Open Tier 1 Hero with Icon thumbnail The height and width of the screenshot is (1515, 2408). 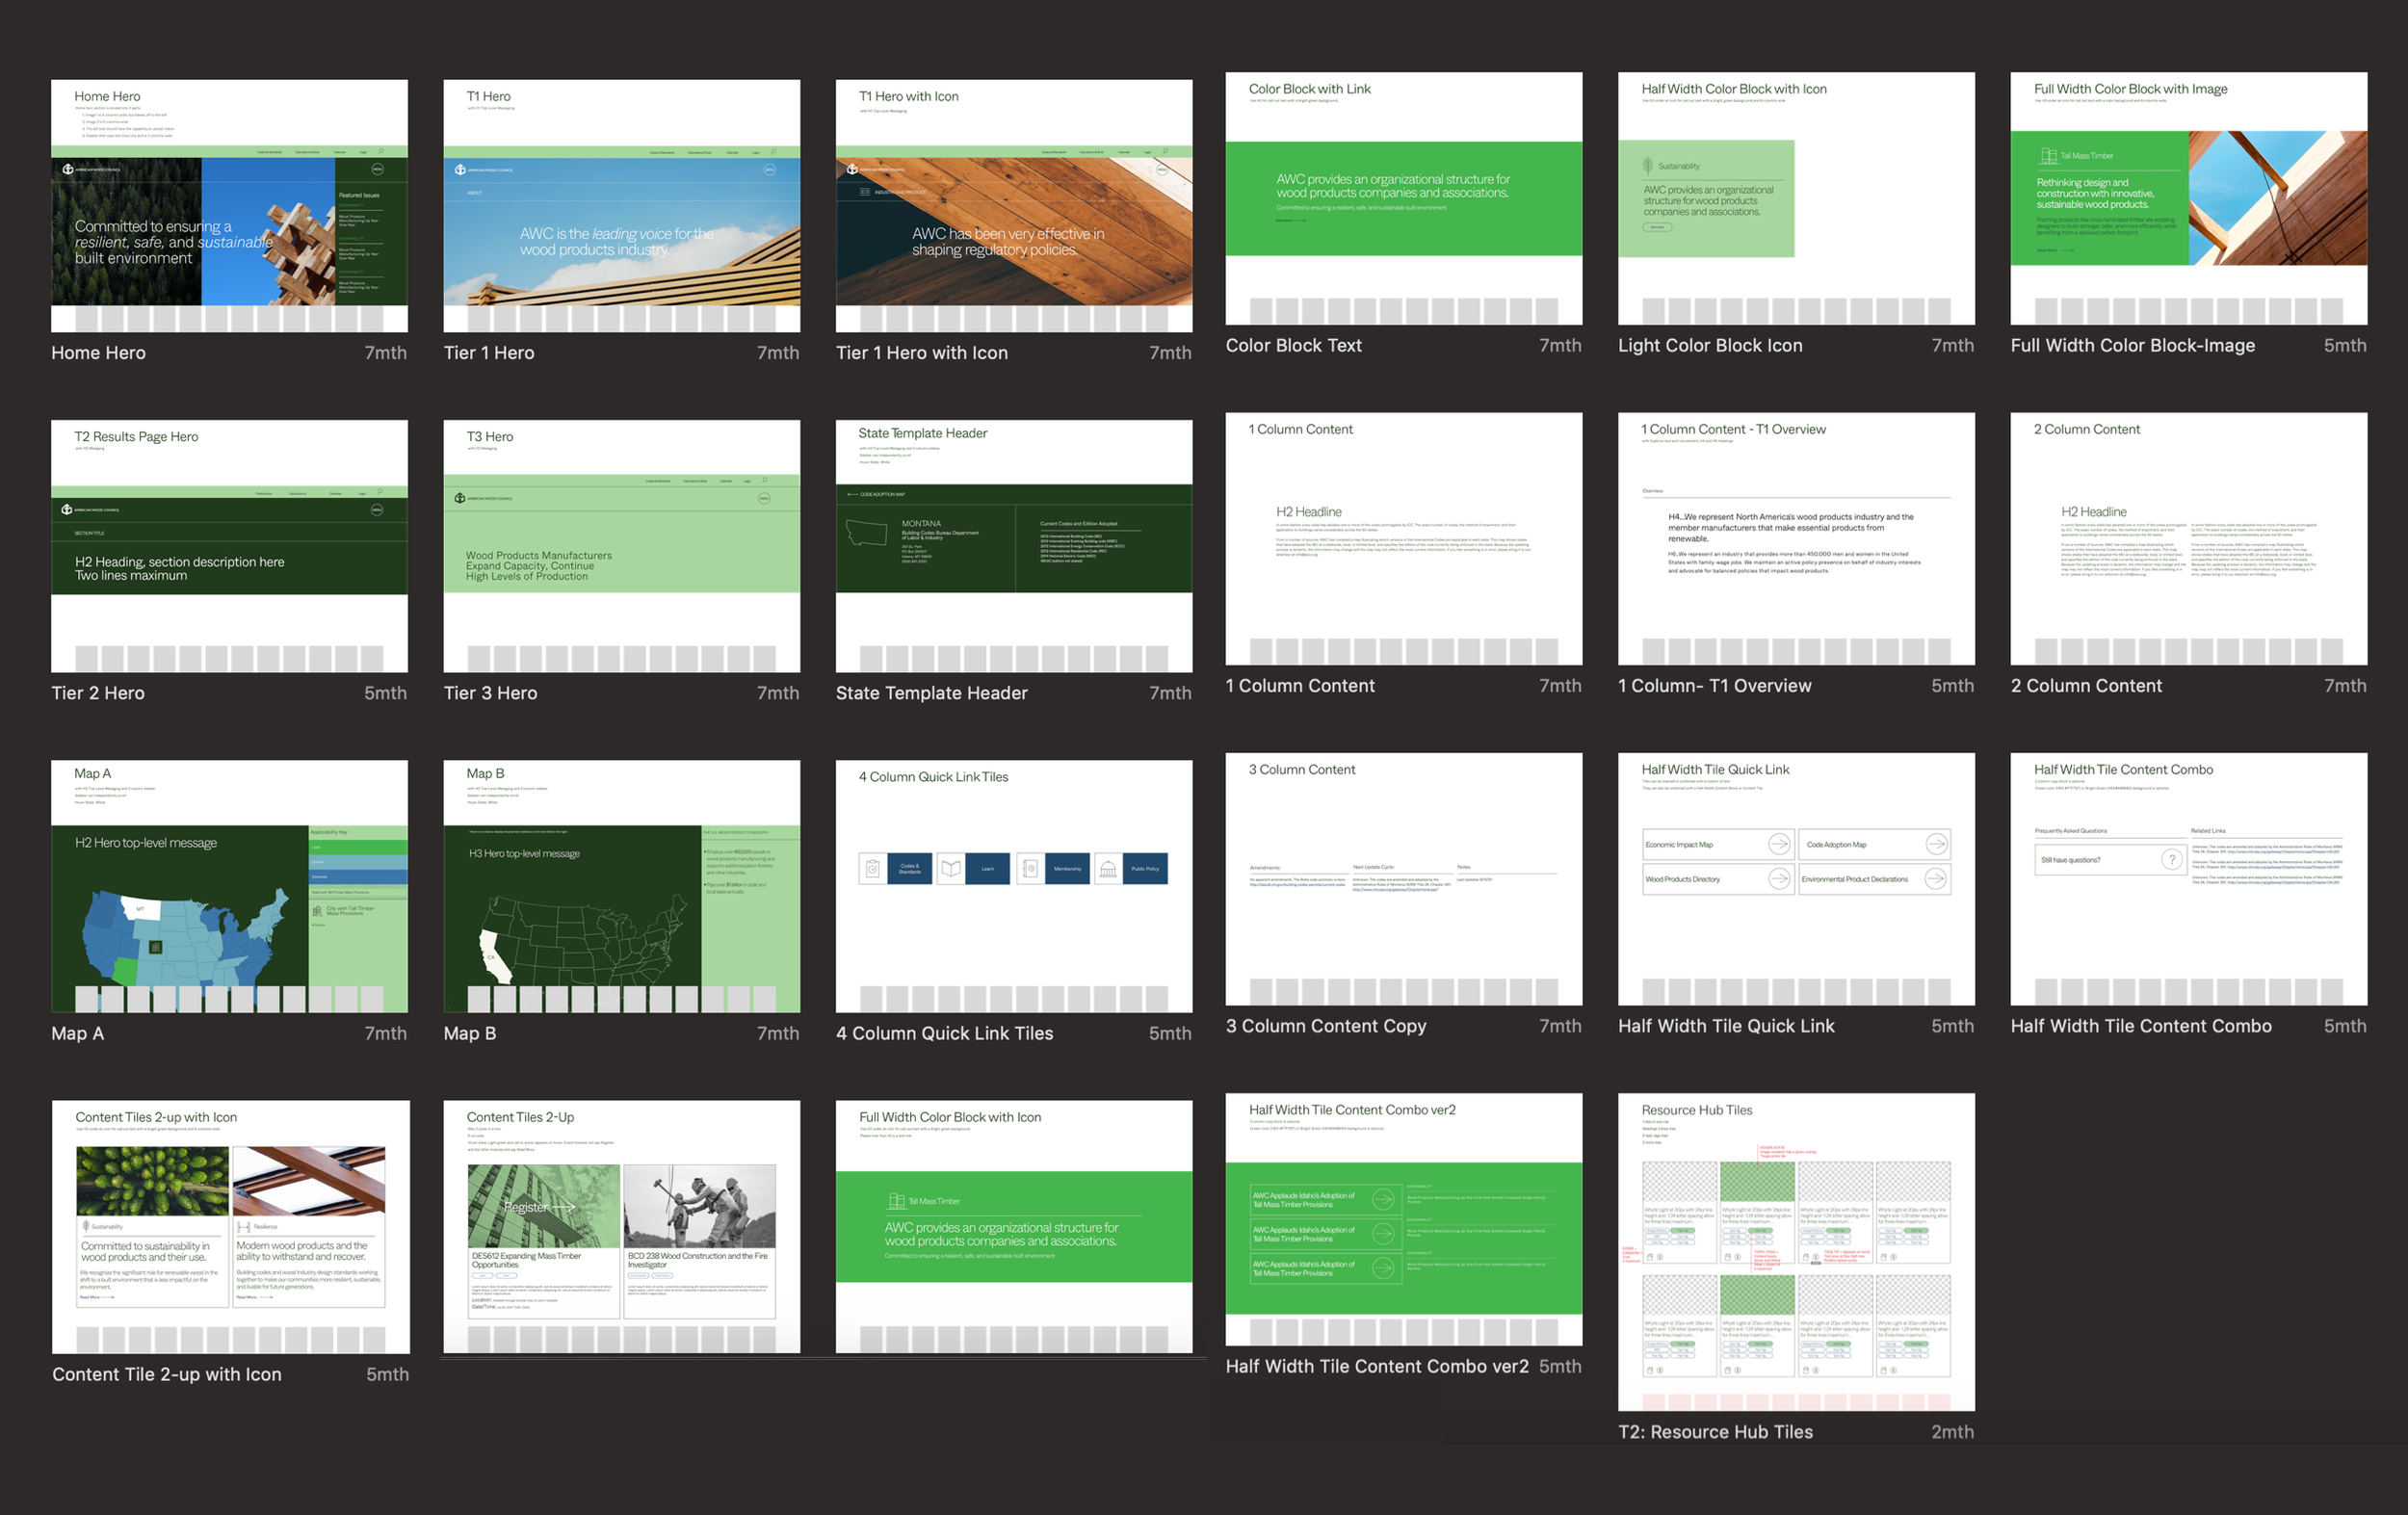tap(1013, 205)
